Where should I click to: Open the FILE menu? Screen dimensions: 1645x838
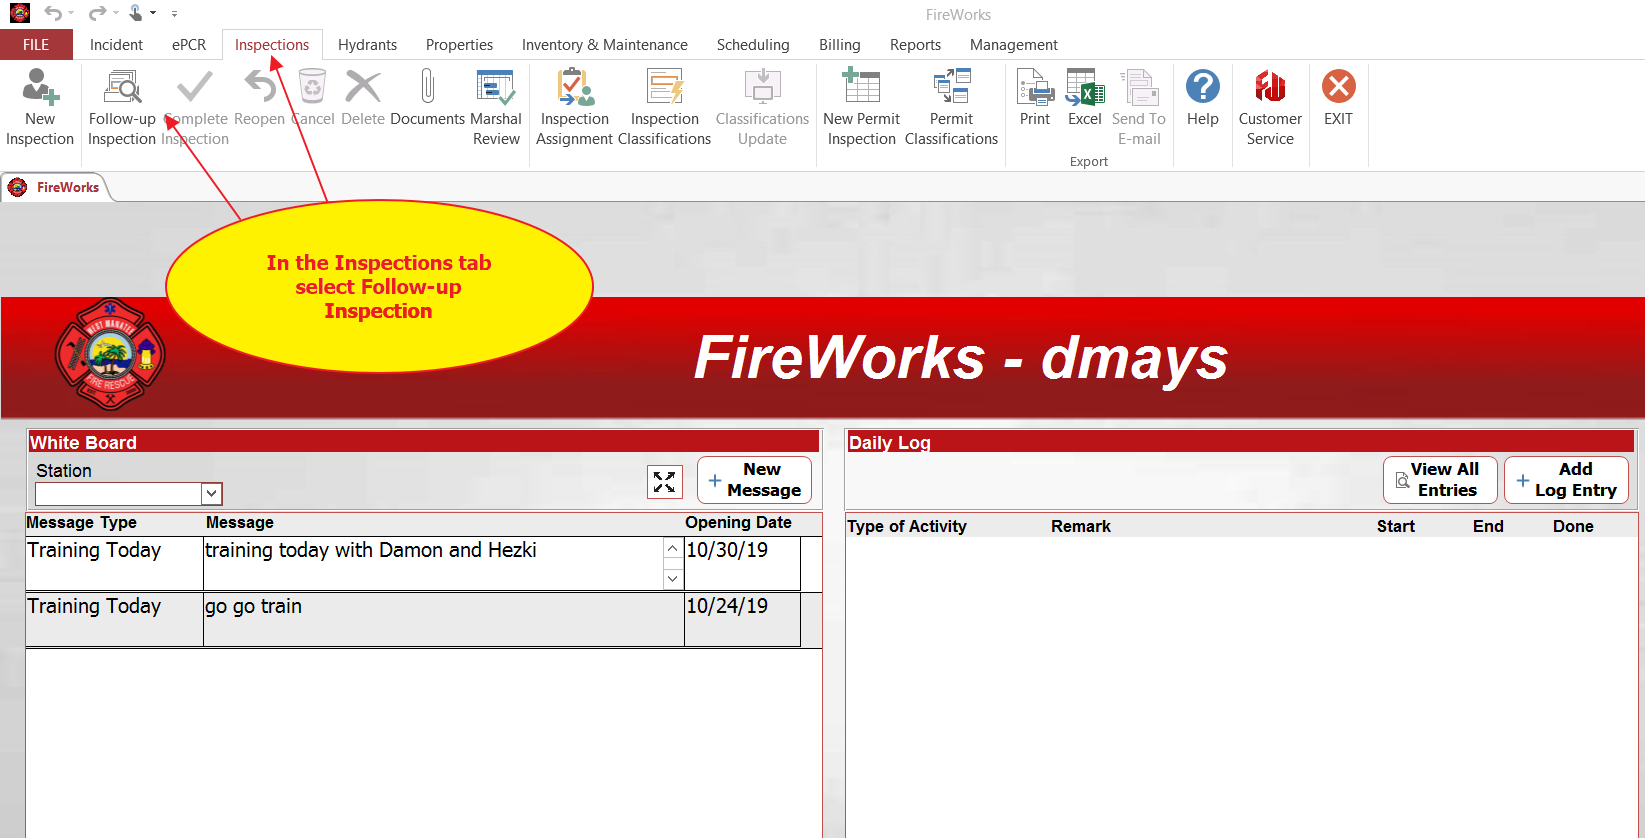[x=36, y=45]
